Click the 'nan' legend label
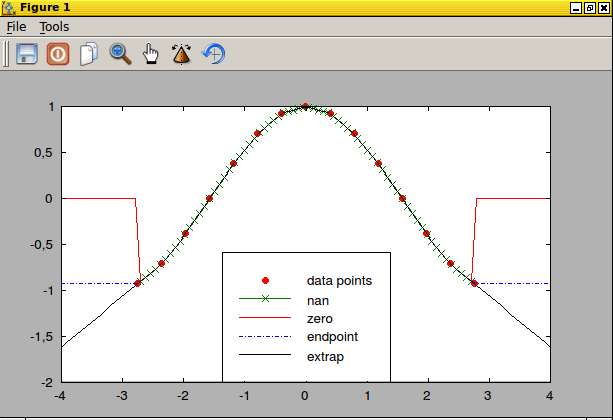The width and height of the screenshot is (613, 420). 318,301
